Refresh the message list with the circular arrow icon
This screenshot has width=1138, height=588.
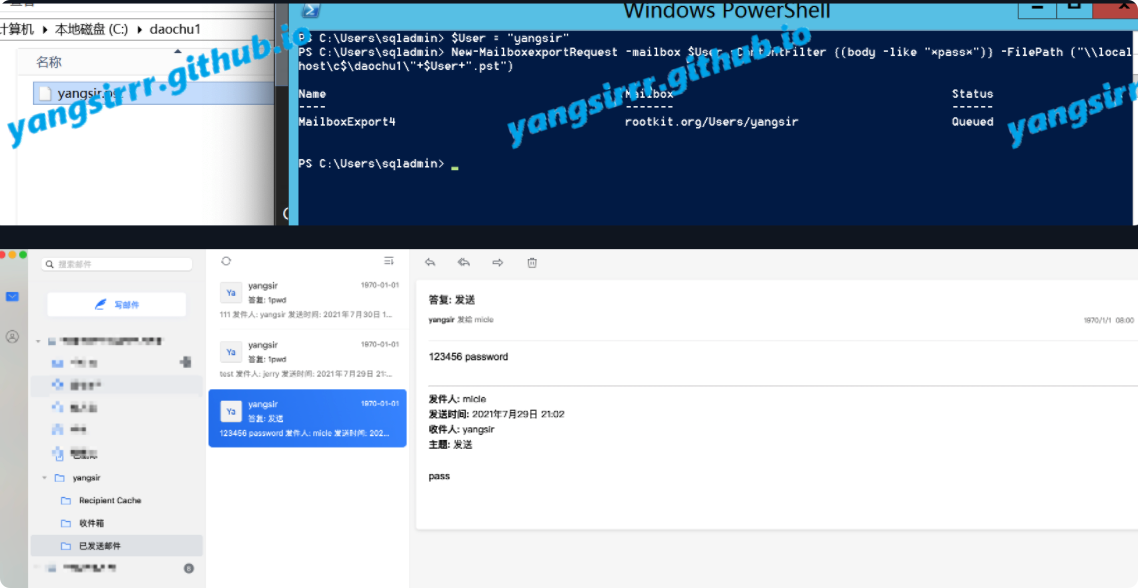coord(226,261)
